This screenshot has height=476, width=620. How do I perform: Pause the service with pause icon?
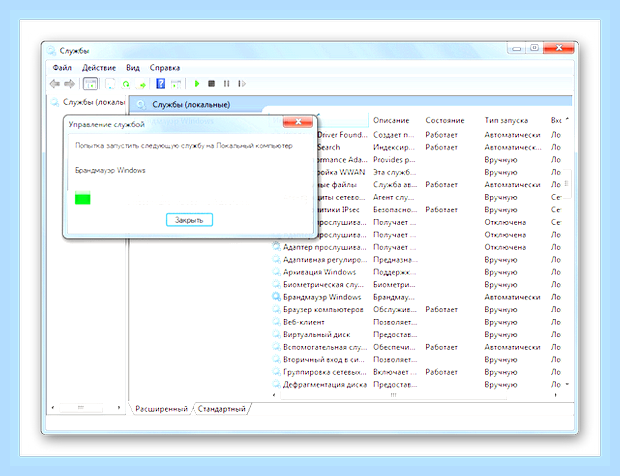[x=227, y=84]
